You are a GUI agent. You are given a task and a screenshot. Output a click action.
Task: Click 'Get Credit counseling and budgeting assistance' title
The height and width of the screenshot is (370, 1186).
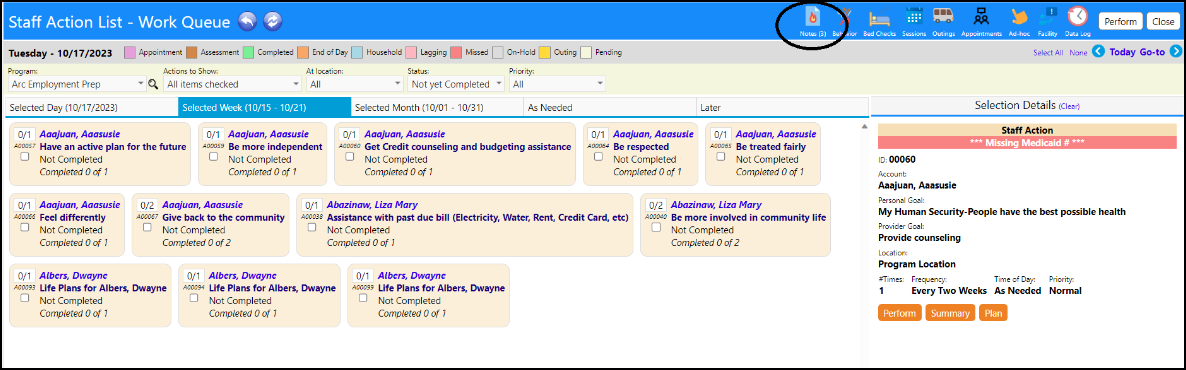point(467,147)
